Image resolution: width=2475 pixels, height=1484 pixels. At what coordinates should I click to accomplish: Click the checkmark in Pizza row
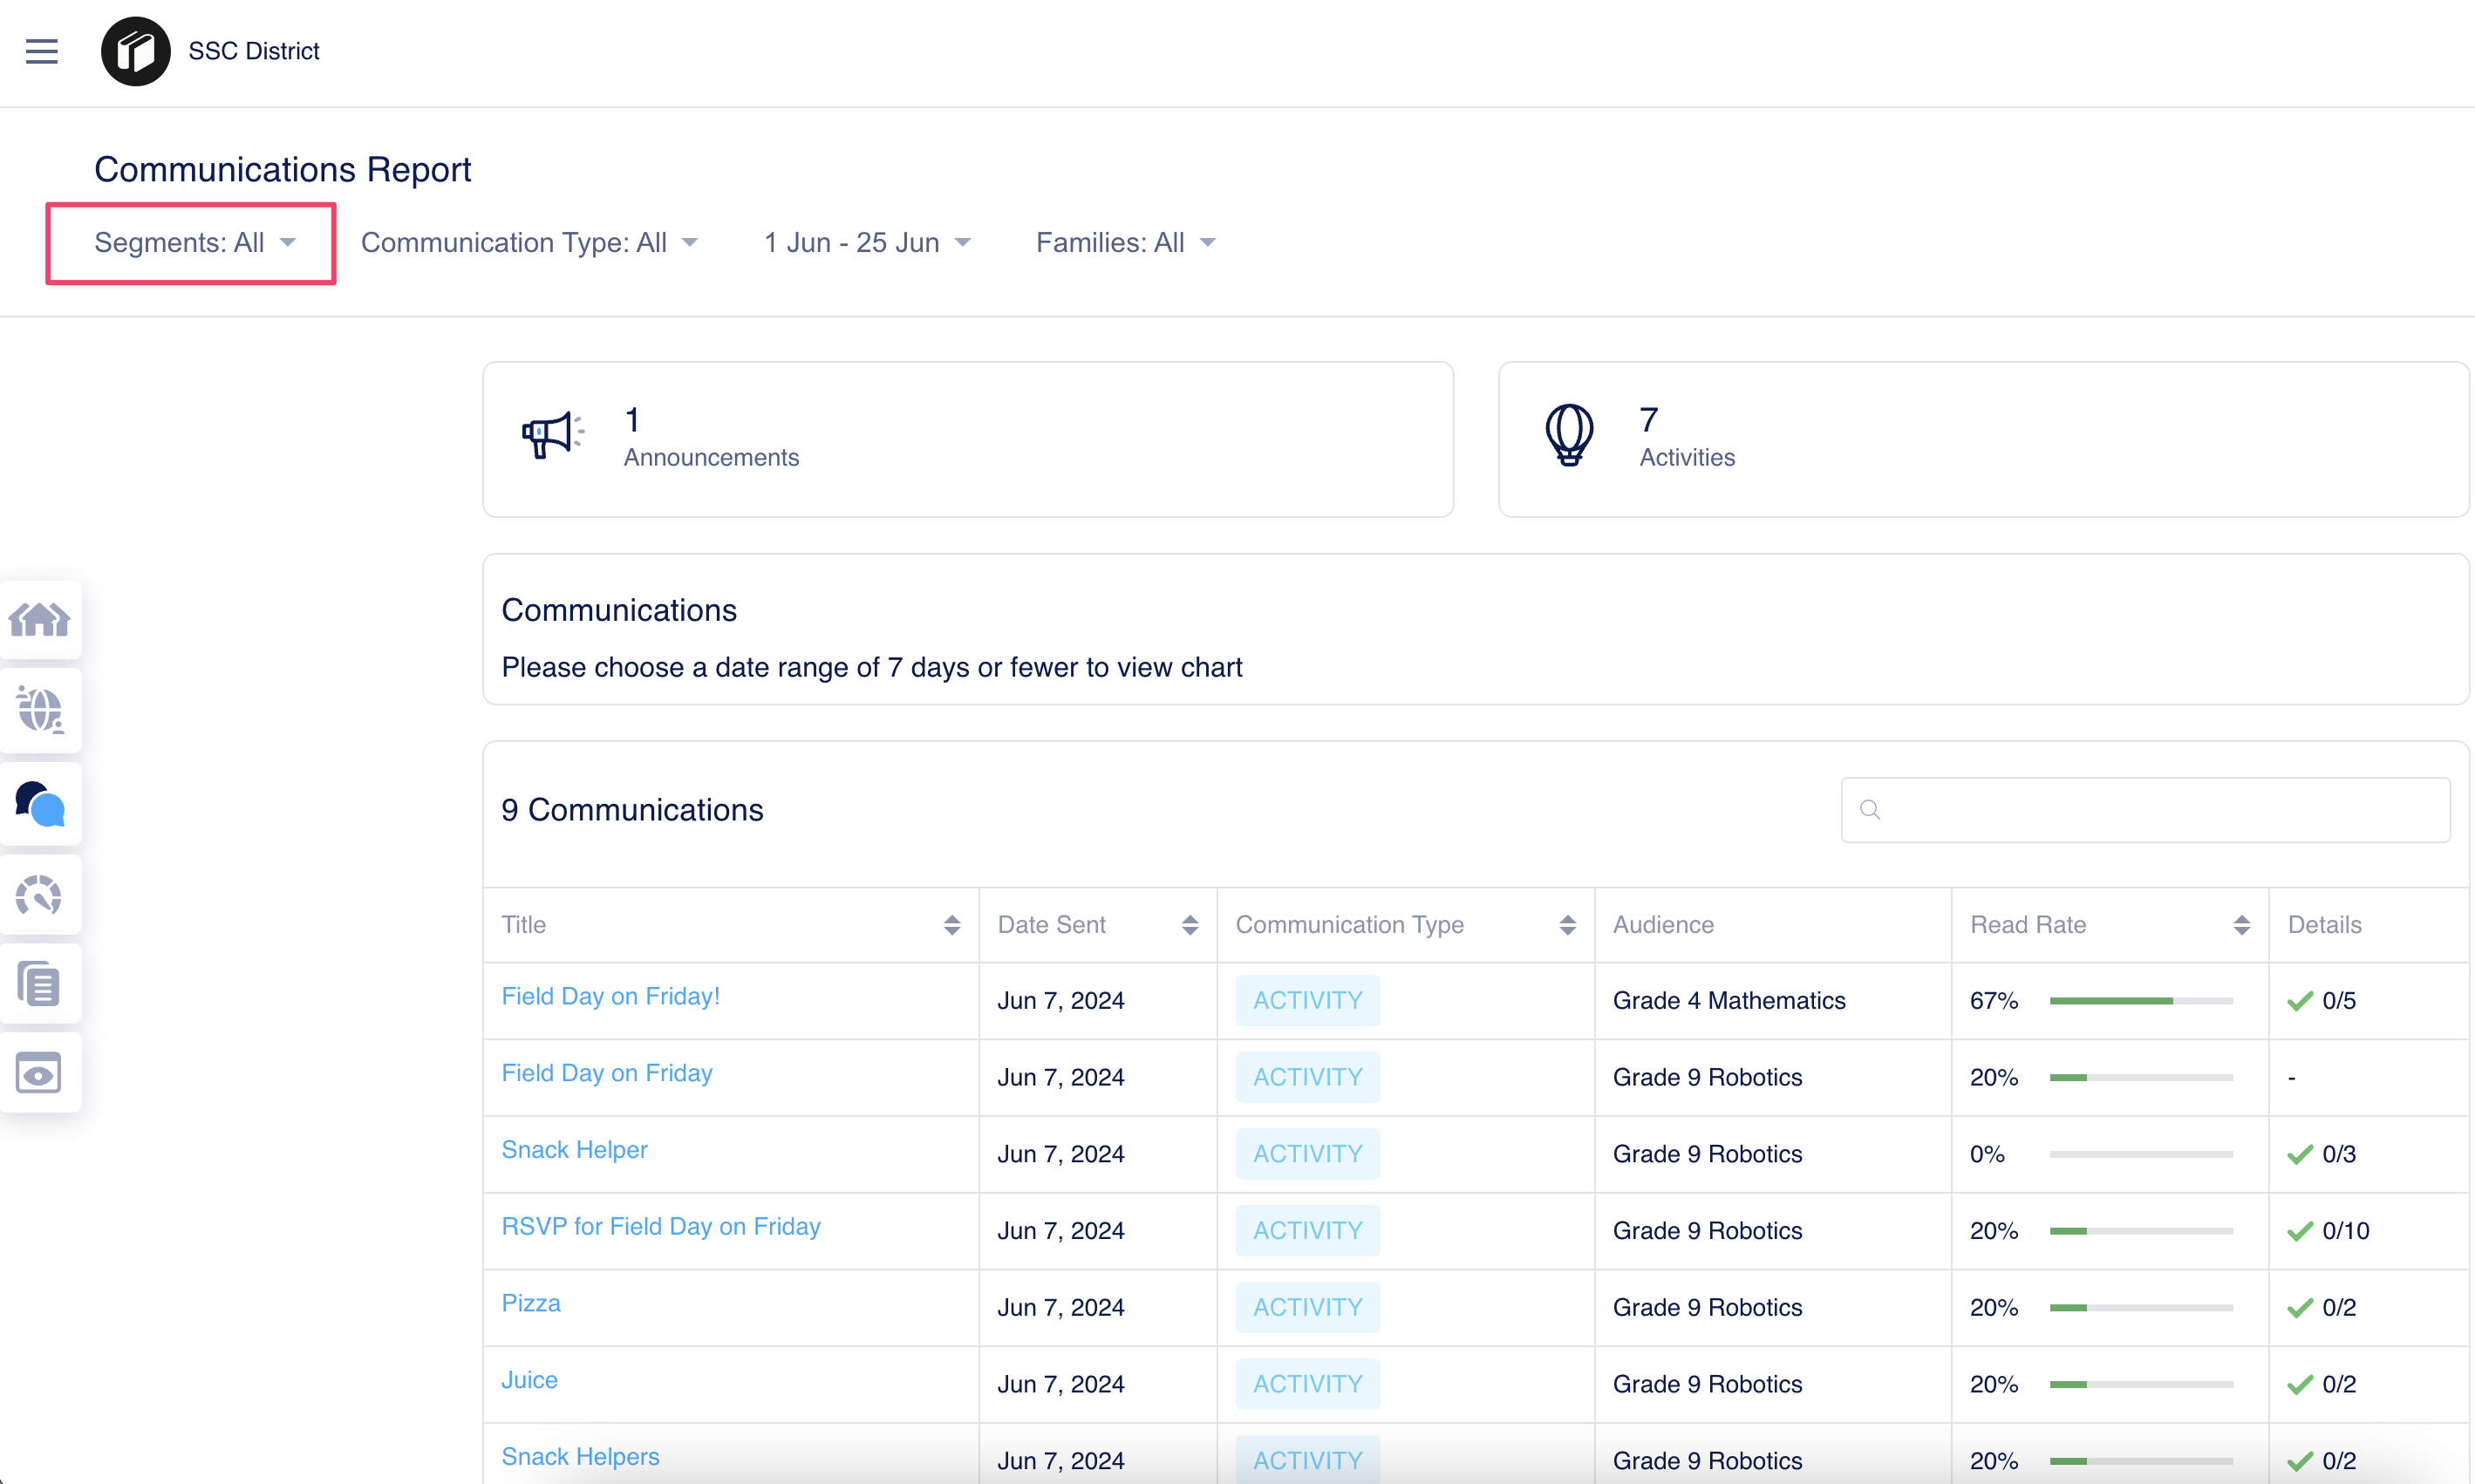click(x=2300, y=1308)
